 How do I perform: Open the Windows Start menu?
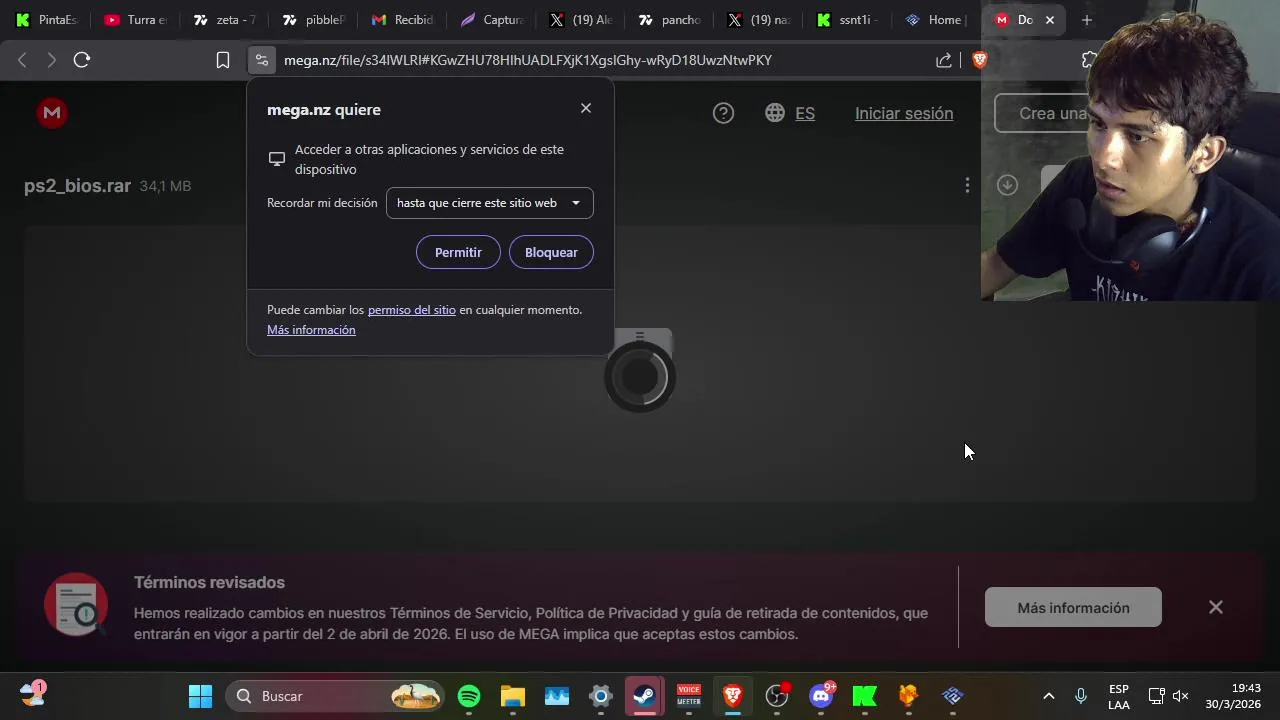(x=200, y=696)
